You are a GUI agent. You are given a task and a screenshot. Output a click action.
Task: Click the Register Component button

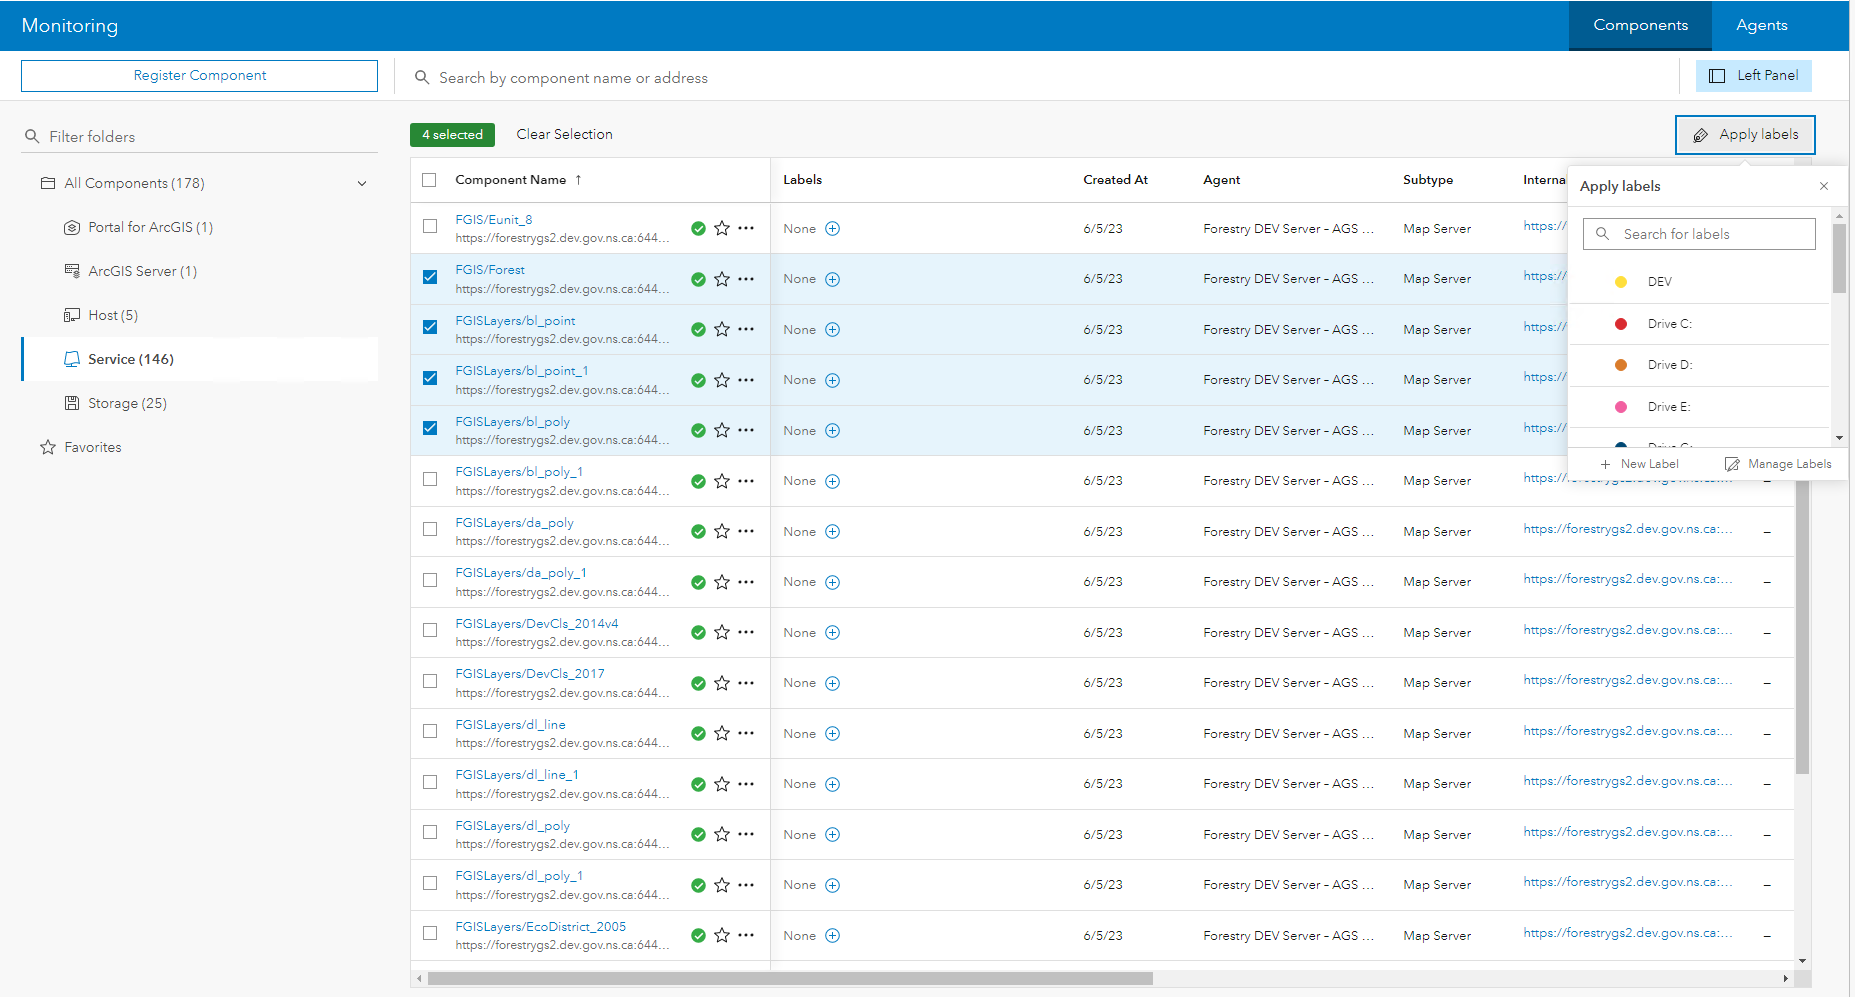[199, 75]
